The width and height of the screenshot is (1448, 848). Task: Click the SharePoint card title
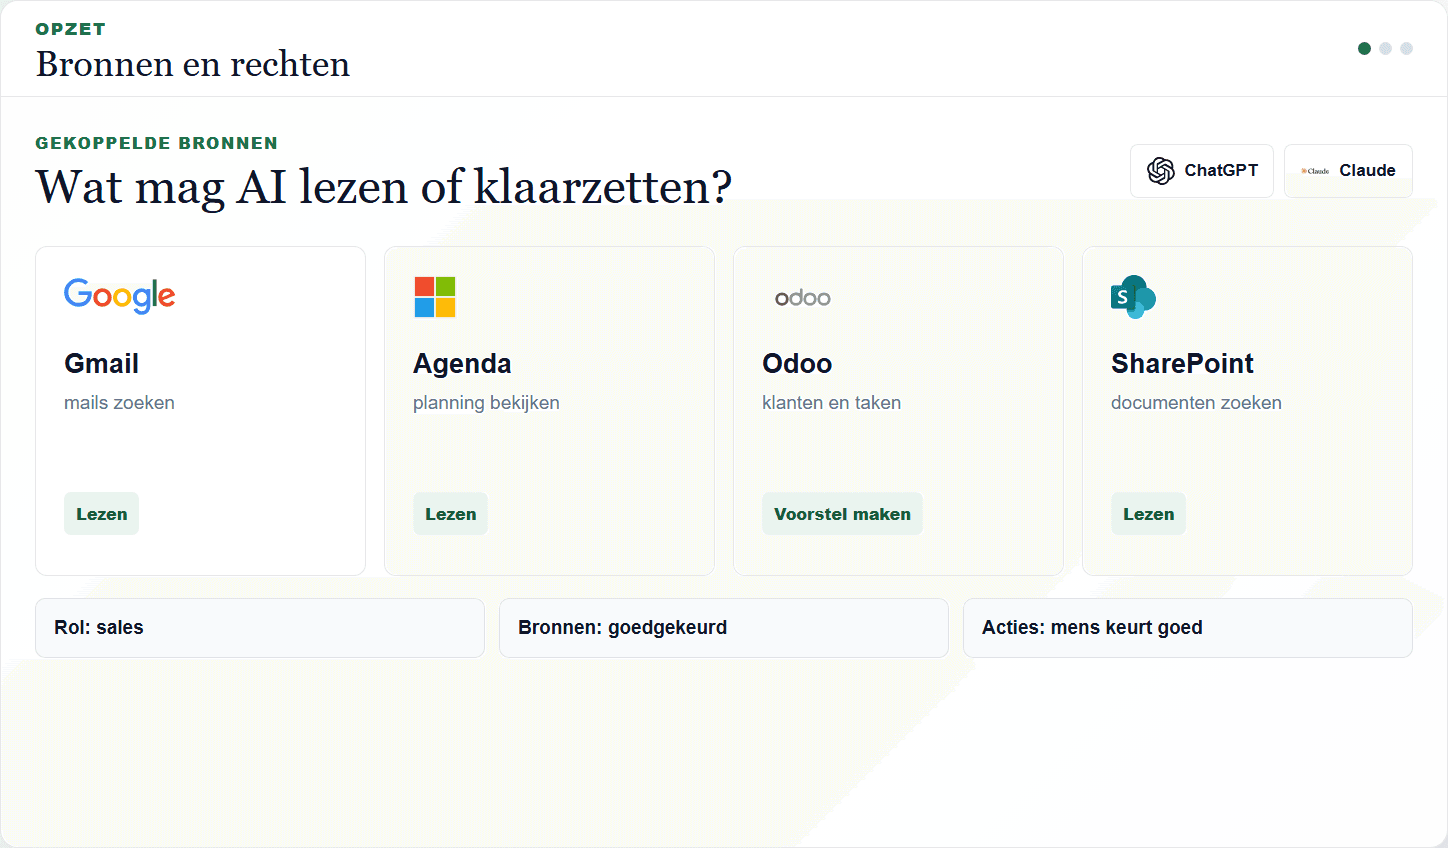[x=1182, y=364]
